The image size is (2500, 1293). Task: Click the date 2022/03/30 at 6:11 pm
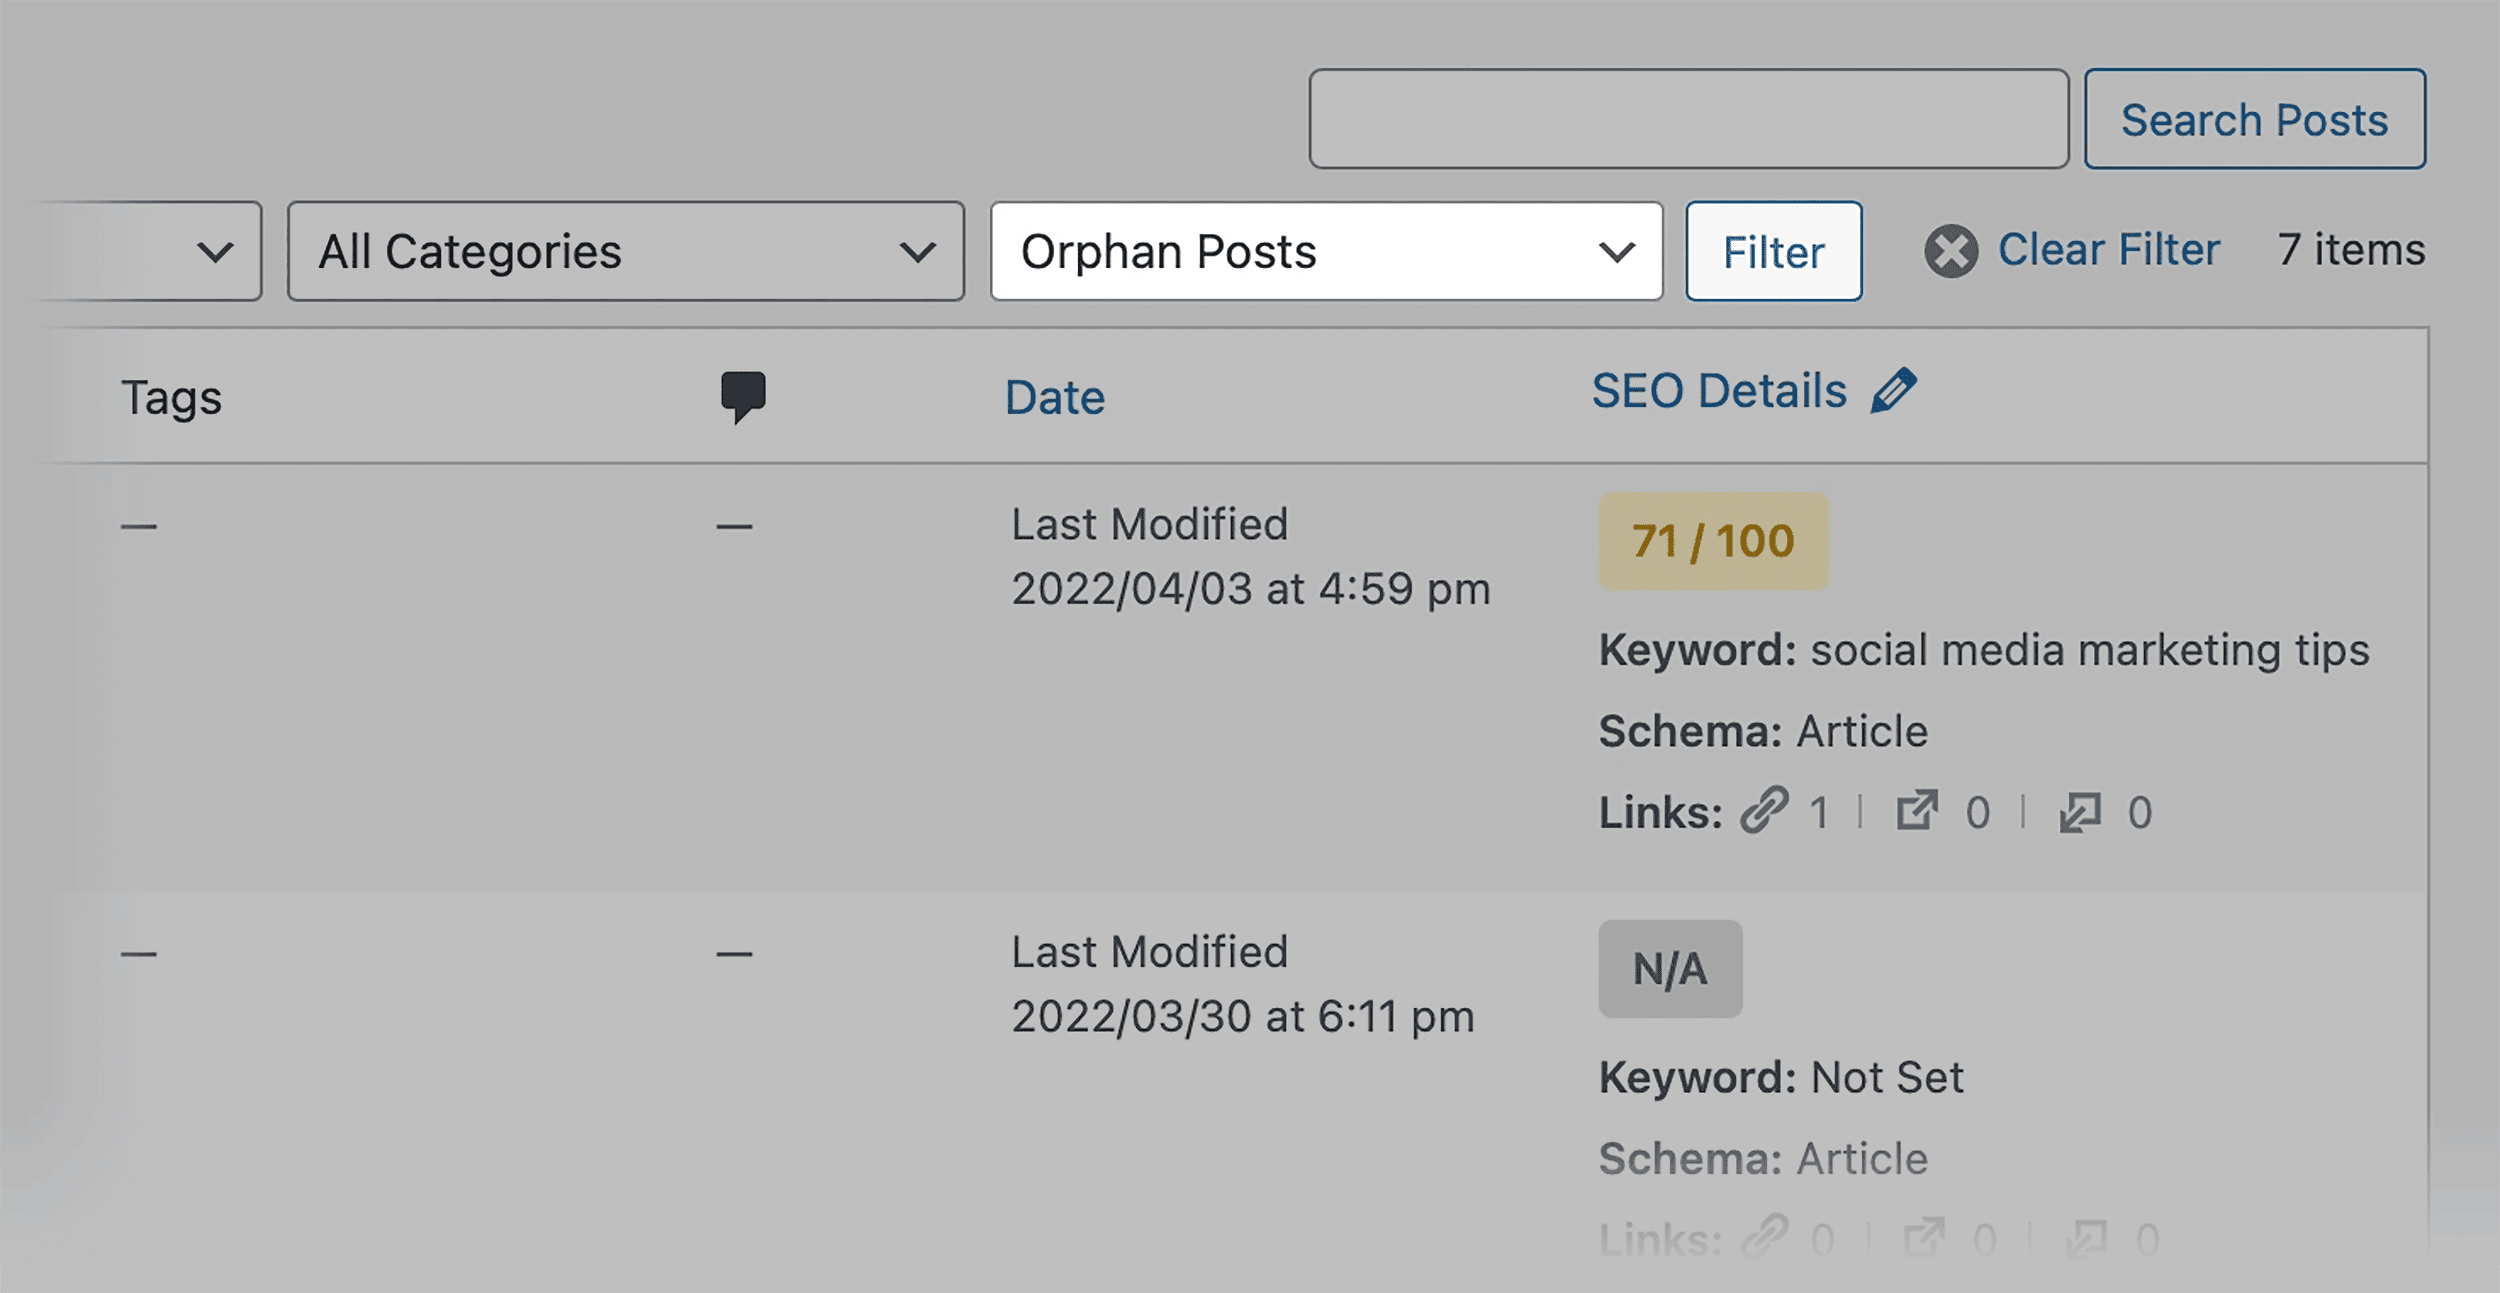point(1242,1017)
